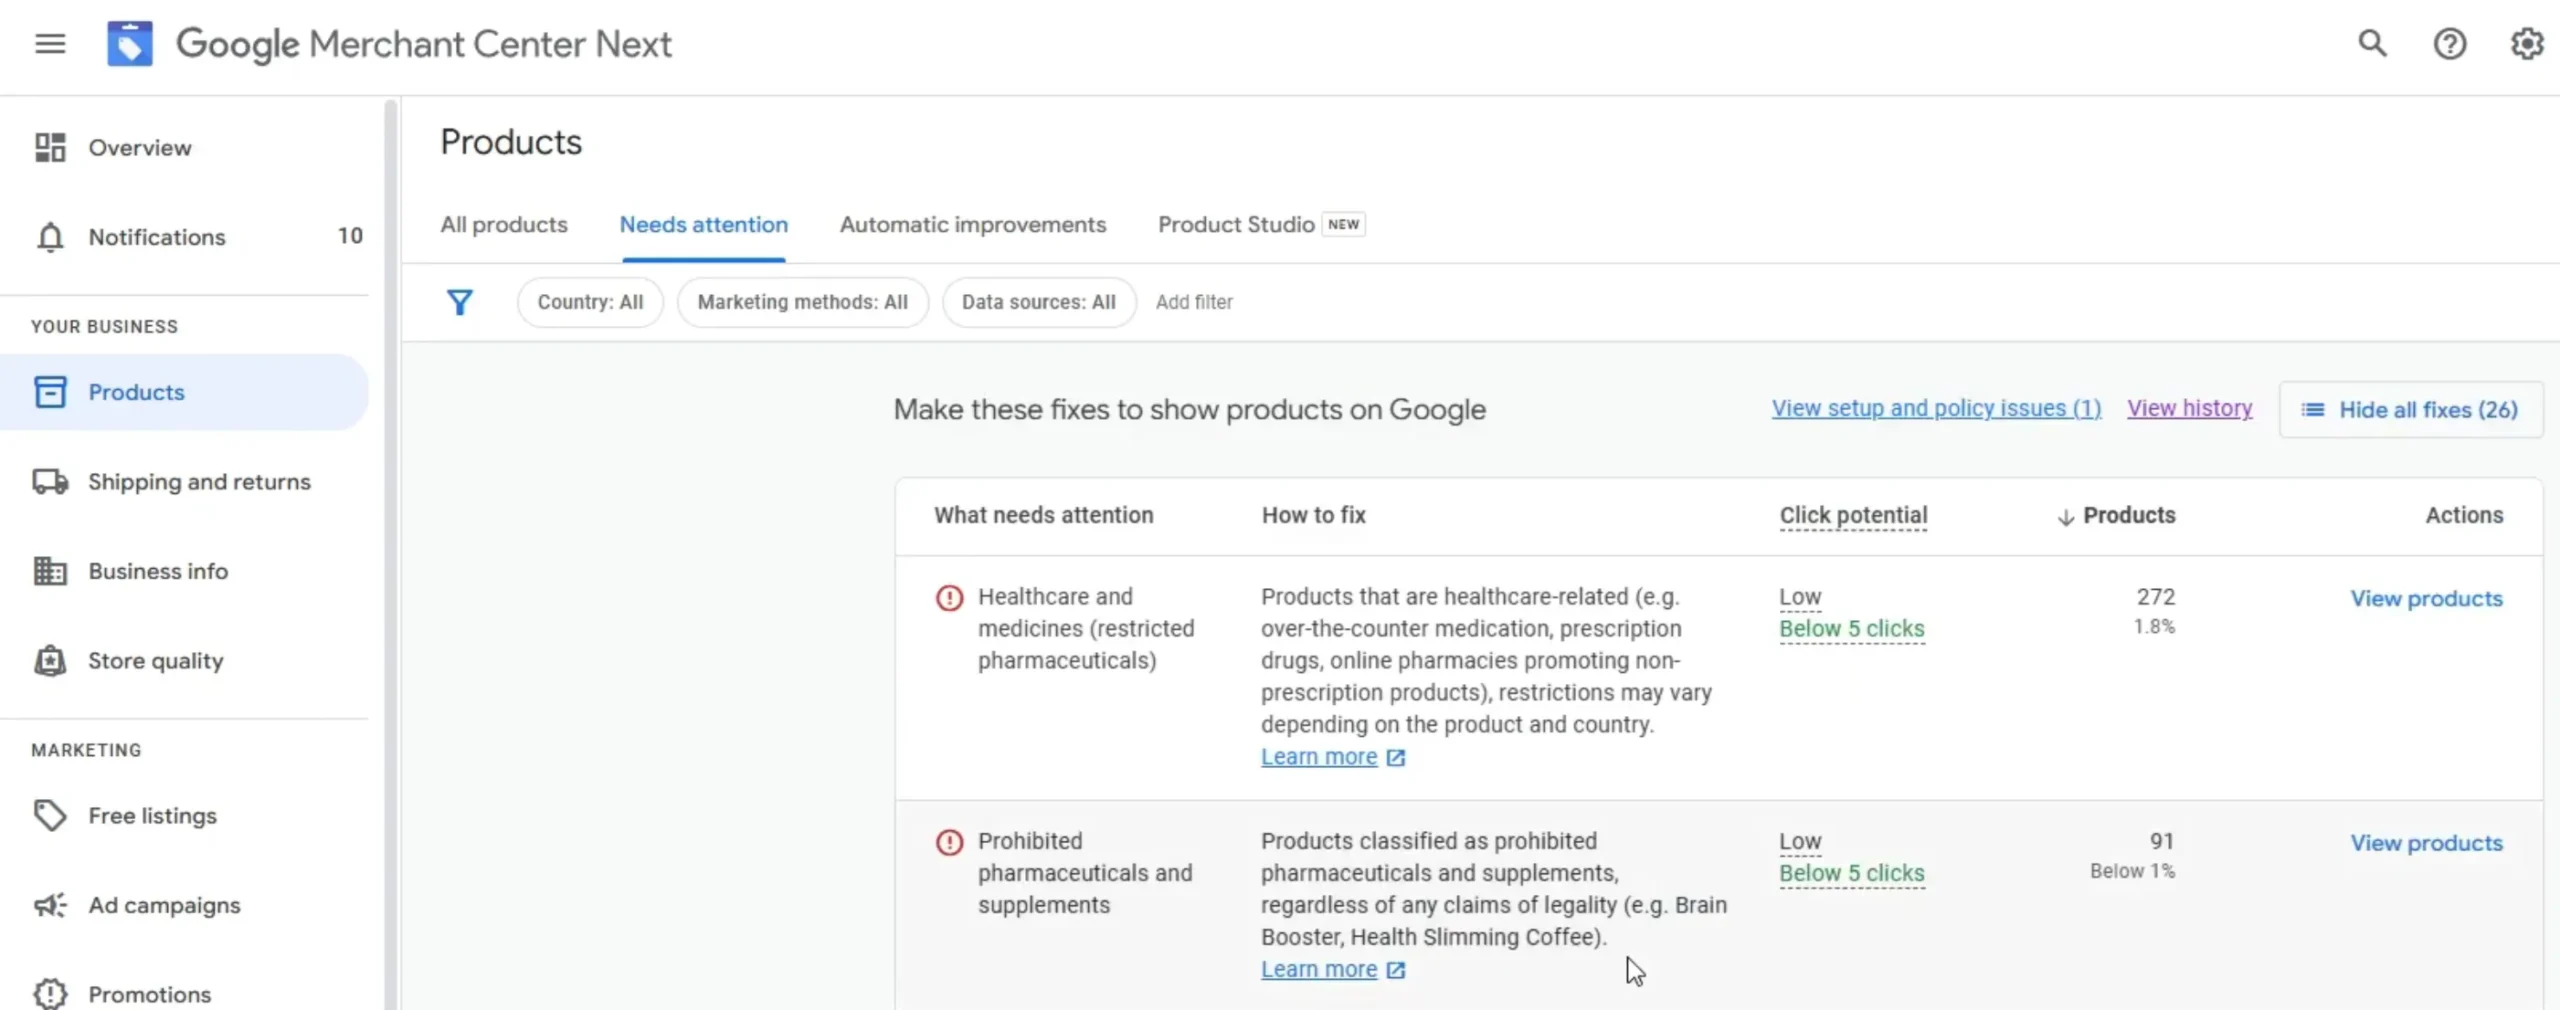The image size is (2560, 1010).
Task: Click Hide all fixes (26)
Action: [2410, 409]
